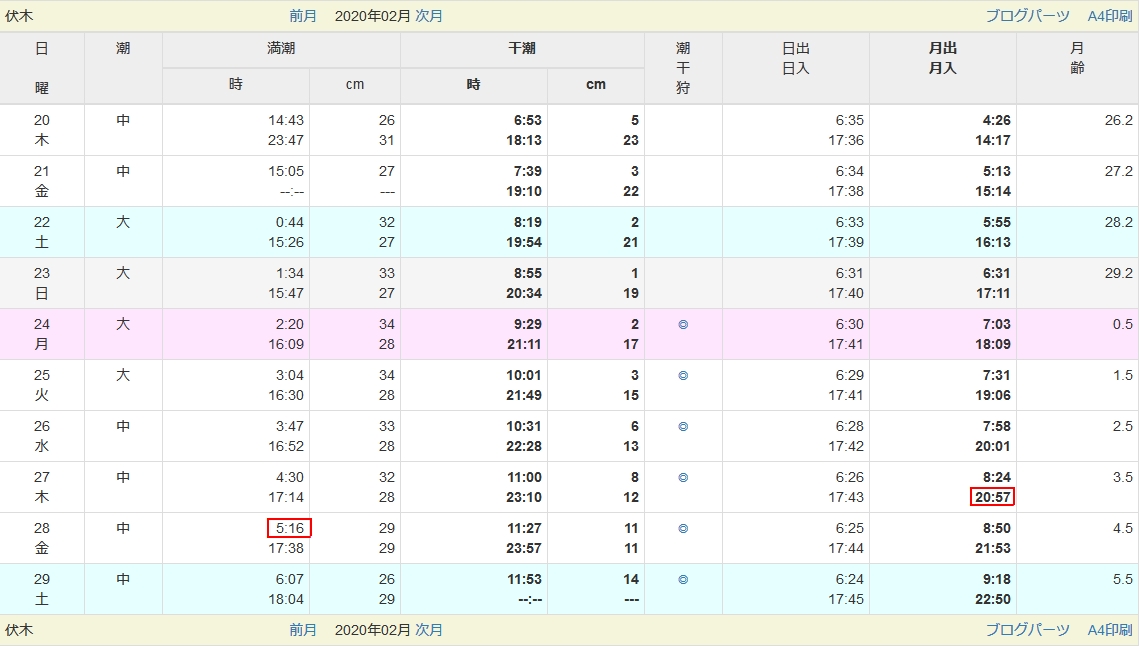Click moonrise time 5:13 on day 21
The image size is (1139, 646).
(x=997, y=171)
